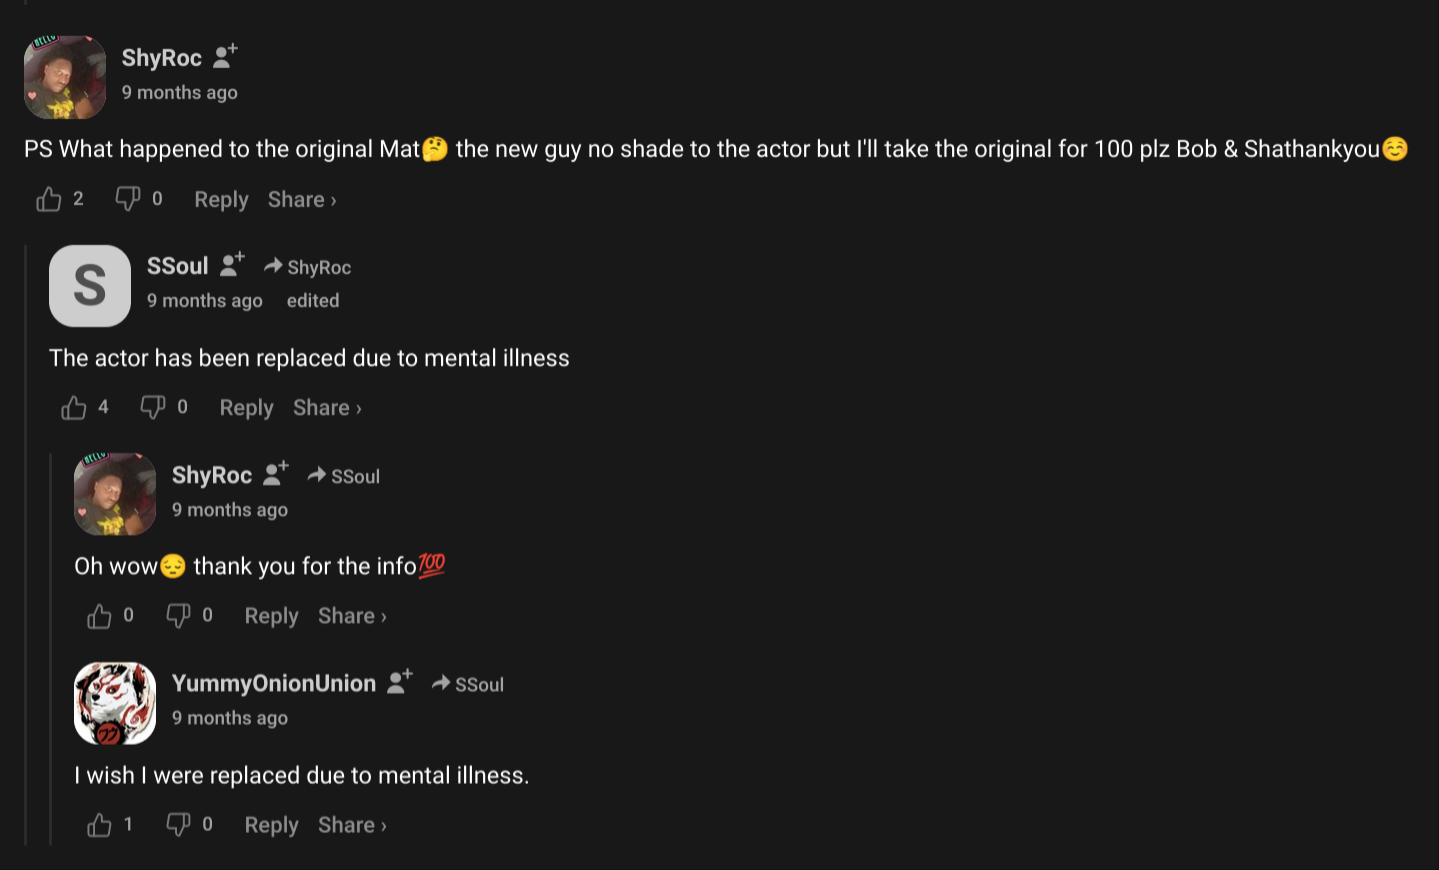Thumbs down SSoul's actor replaced reply
The image size is (1439, 870).
153,407
